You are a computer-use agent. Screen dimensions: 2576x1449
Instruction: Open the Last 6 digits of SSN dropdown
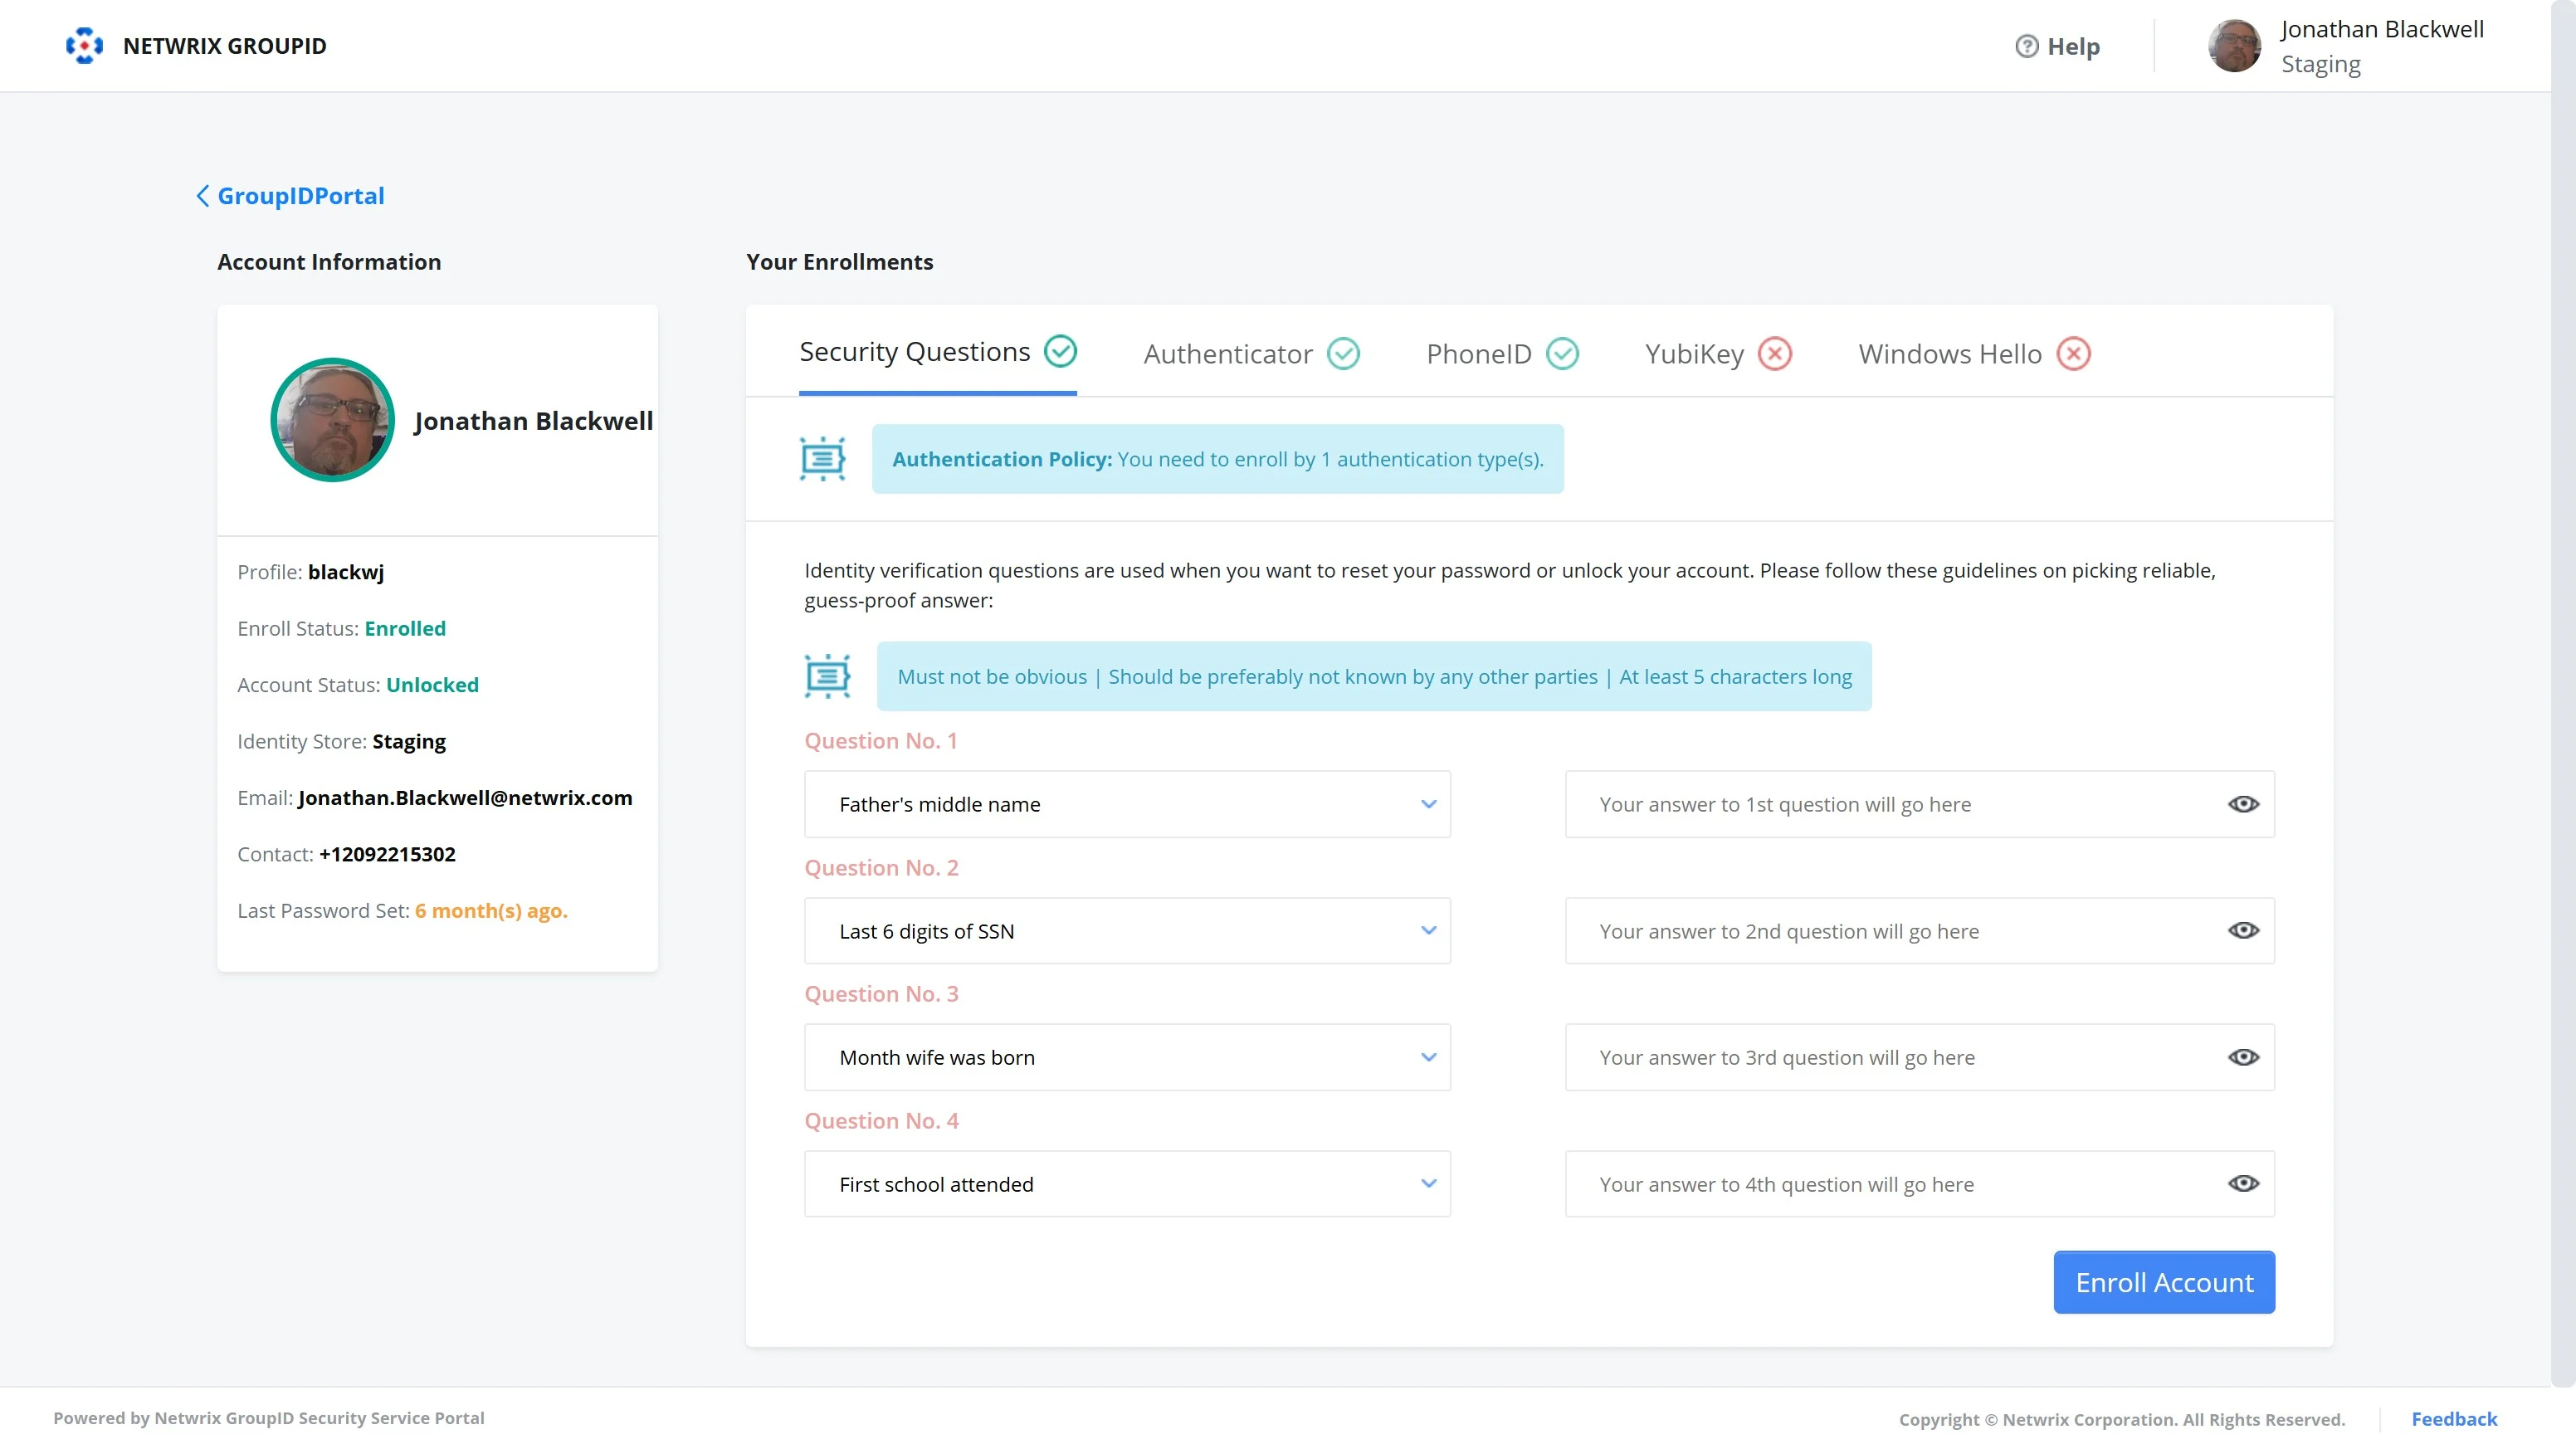point(1127,930)
